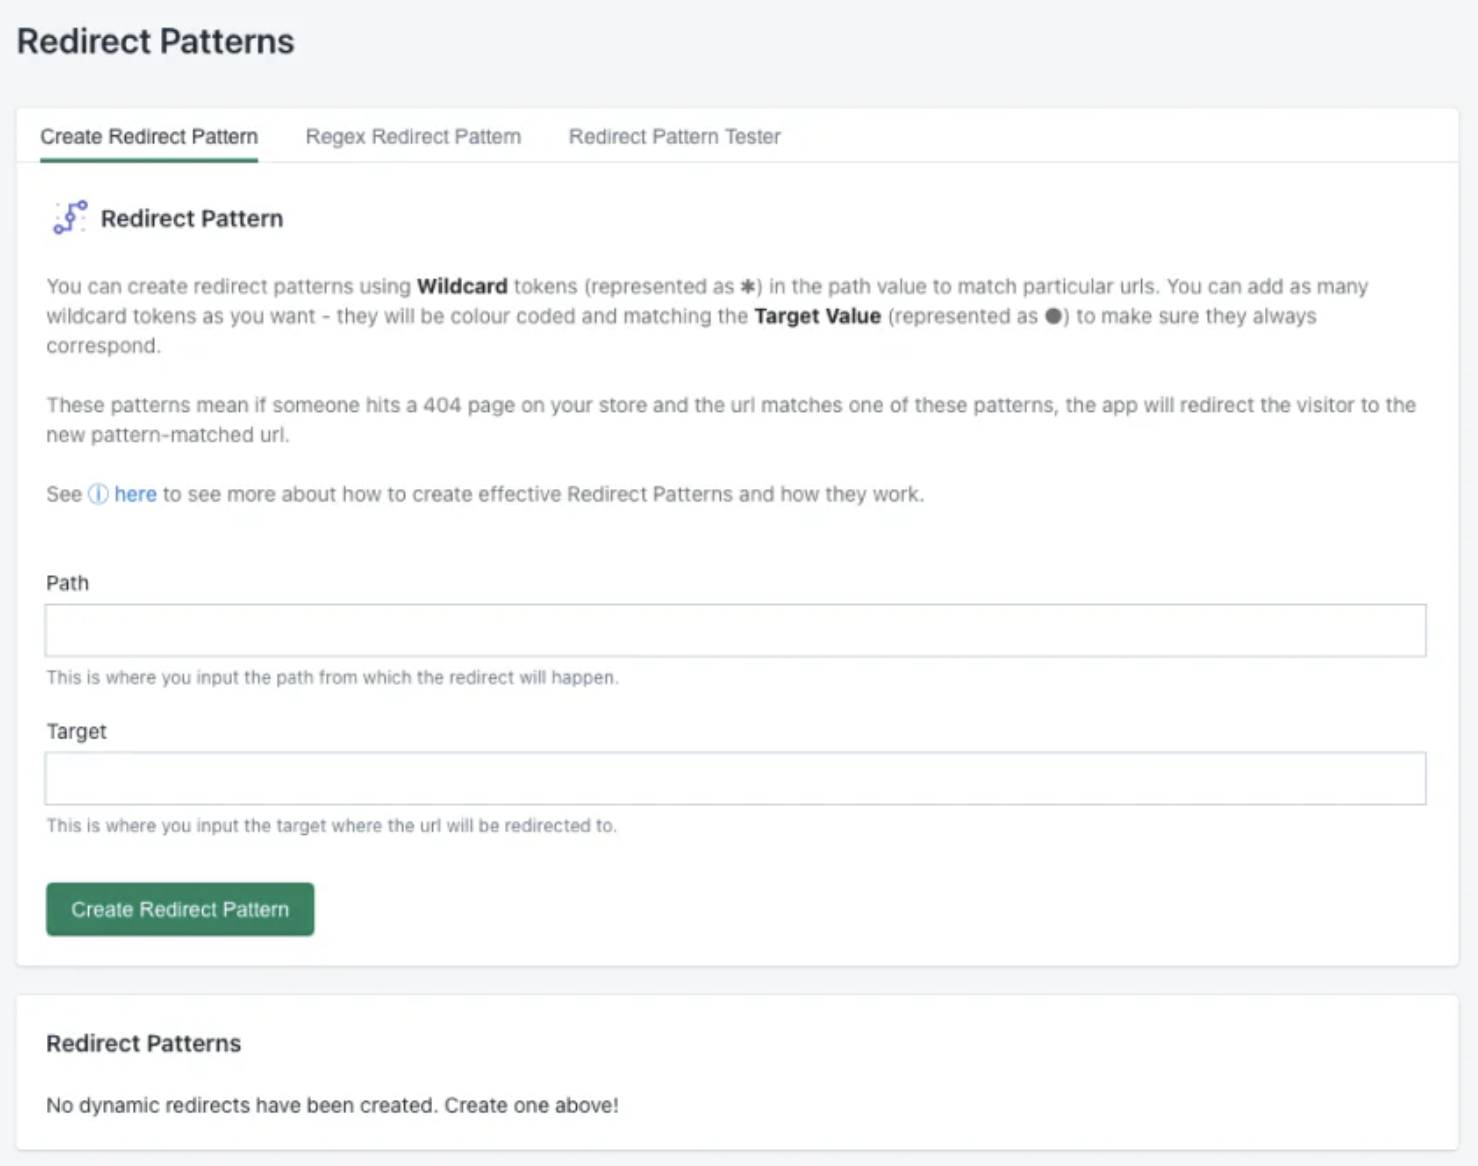Click the bold 'Target Value' text
The image size is (1478, 1166).
click(817, 316)
